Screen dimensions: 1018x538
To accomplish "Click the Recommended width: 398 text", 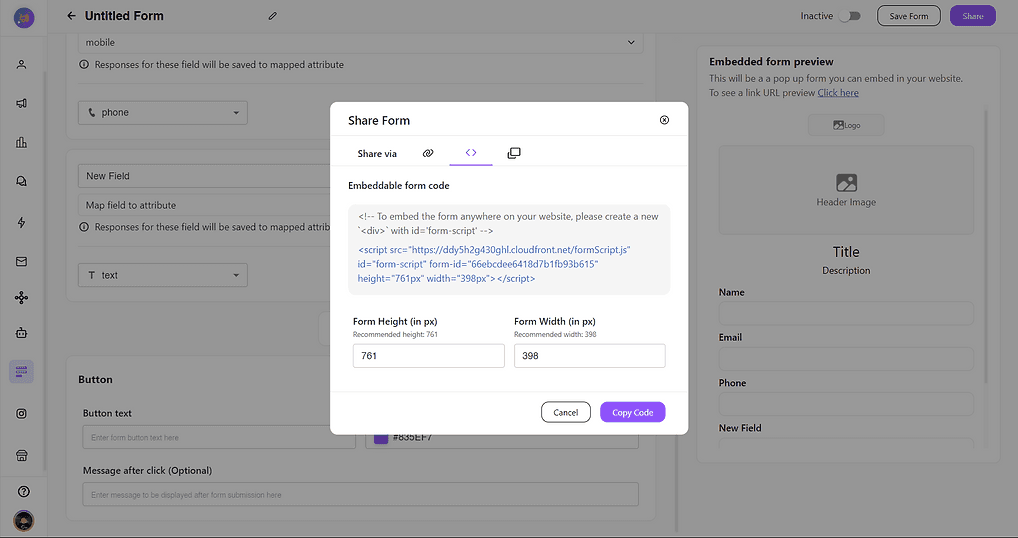I will point(555,335).
